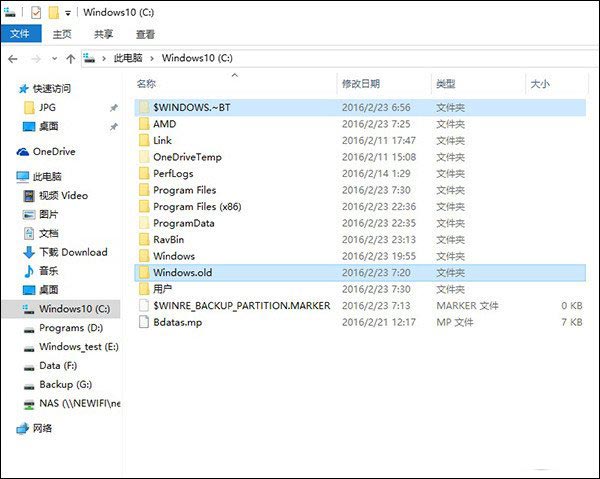Image resolution: width=600 pixels, height=479 pixels.
Task: Expand the chevron before 此电脑 in address bar
Action: coord(104,59)
